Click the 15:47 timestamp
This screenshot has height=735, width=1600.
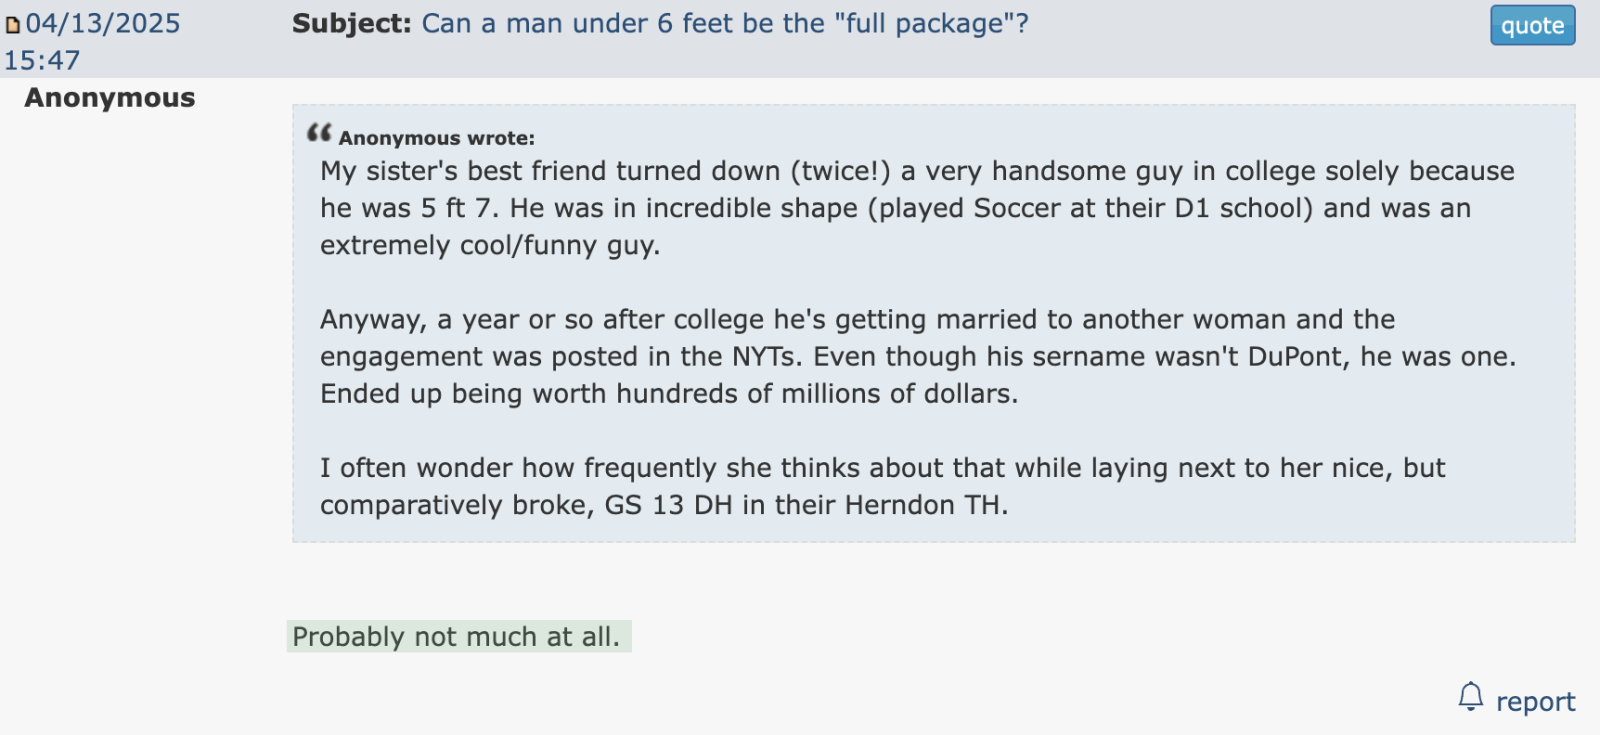pos(42,60)
